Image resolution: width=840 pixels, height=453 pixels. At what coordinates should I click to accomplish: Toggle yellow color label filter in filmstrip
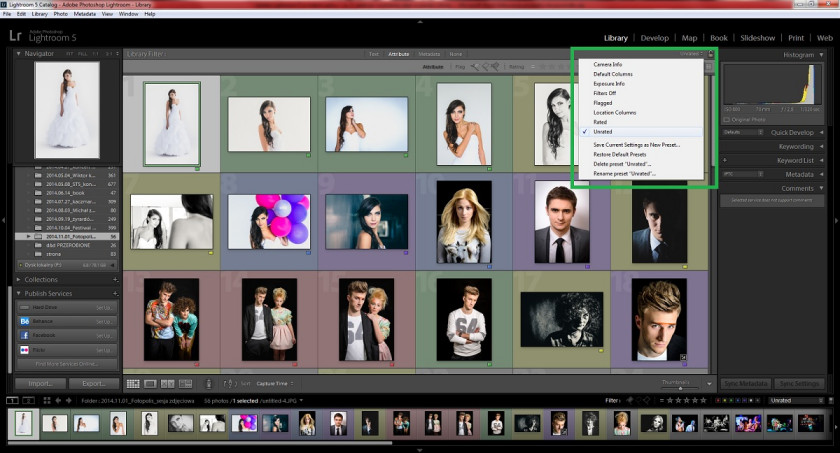(725, 400)
